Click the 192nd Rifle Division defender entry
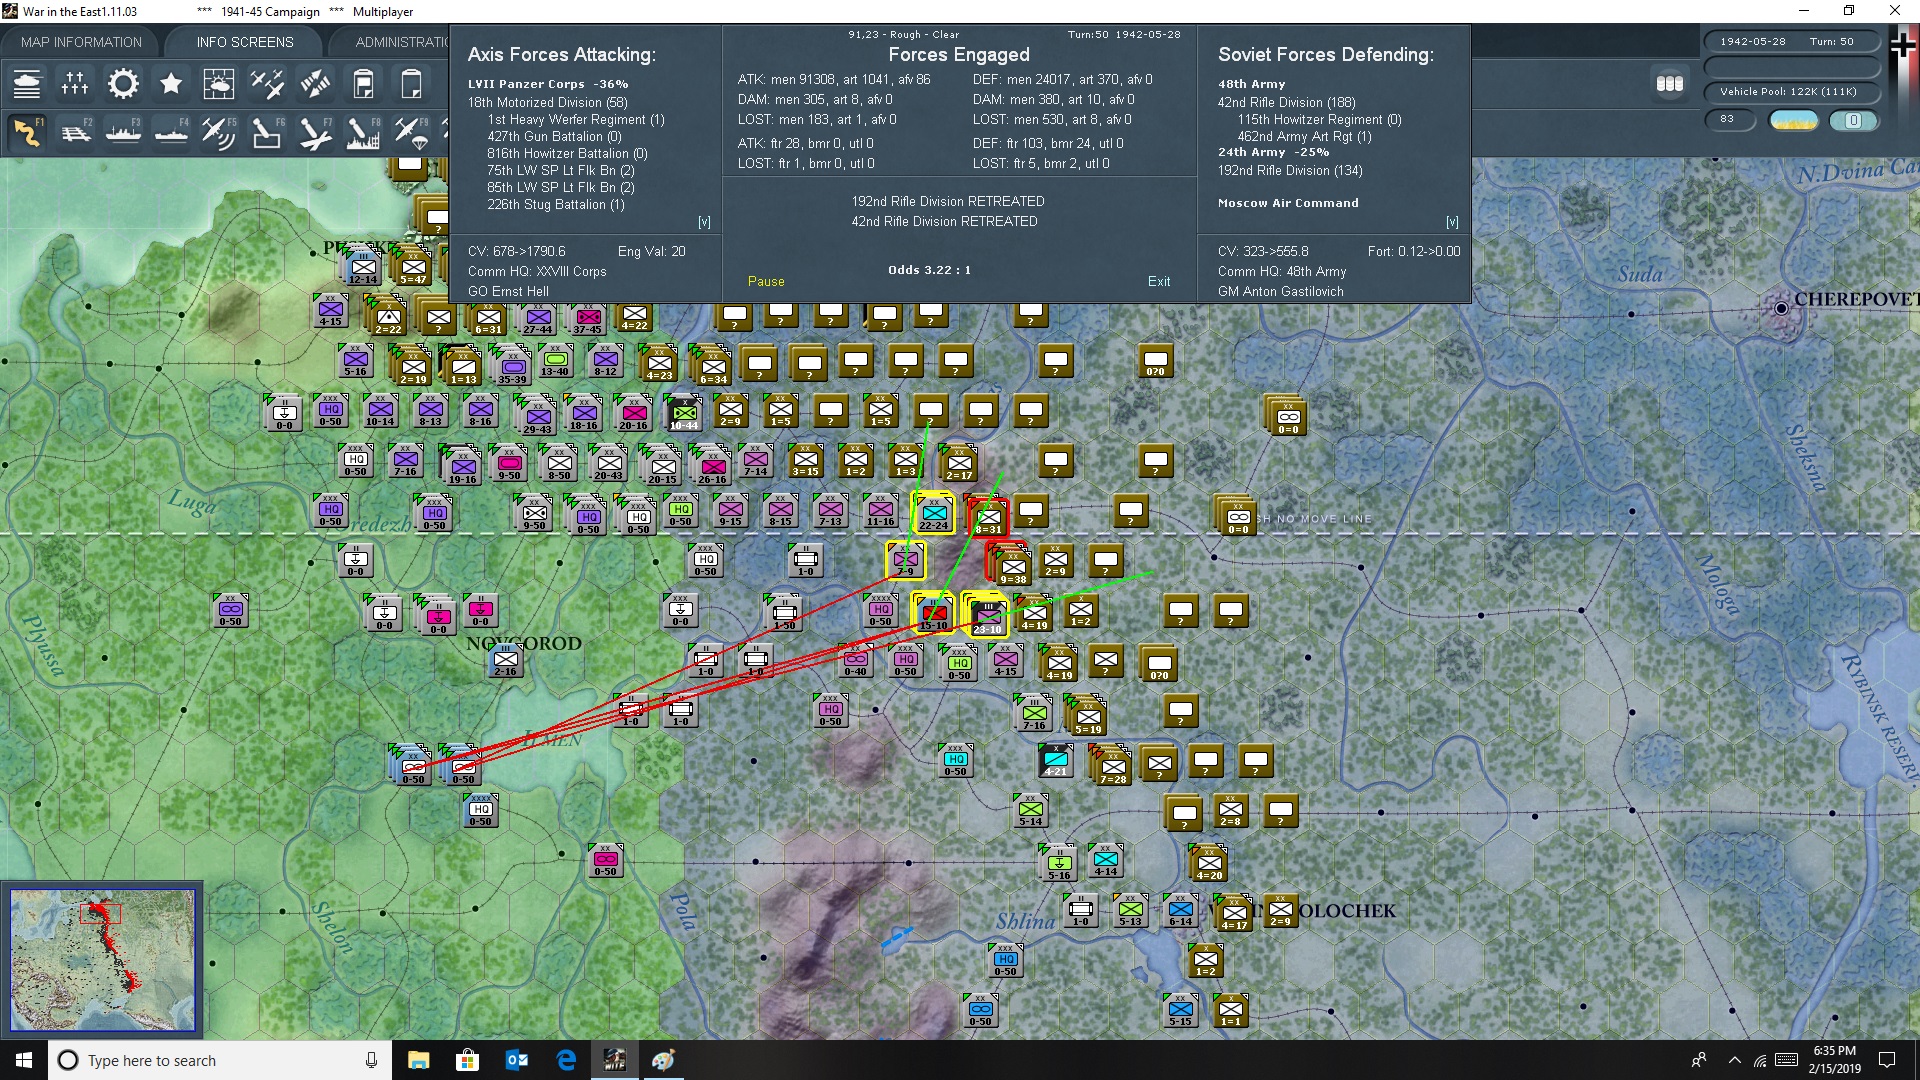The width and height of the screenshot is (1920, 1080). coord(1290,170)
